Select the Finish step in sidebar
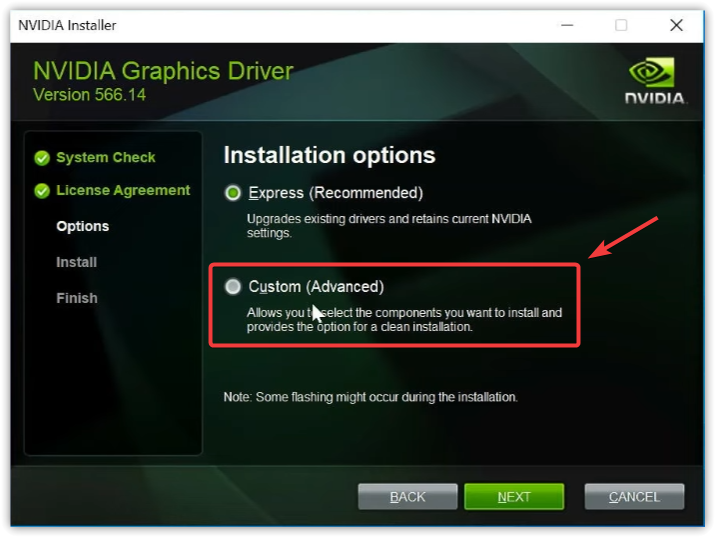 [x=77, y=298]
